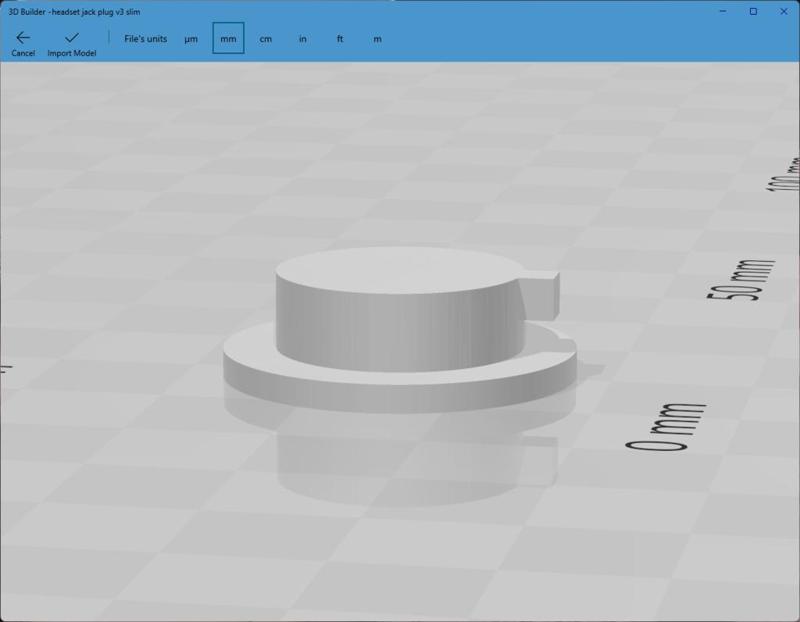
Task: Minimize the 3D Builder window
Action: (x=723, y=11)
